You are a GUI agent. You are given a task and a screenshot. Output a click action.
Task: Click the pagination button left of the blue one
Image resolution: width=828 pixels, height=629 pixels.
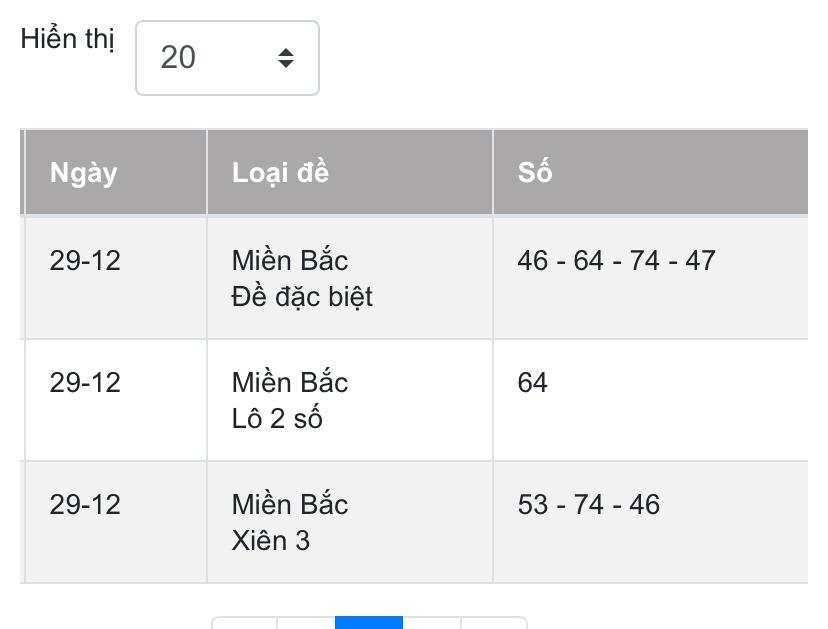coord(306,624)
